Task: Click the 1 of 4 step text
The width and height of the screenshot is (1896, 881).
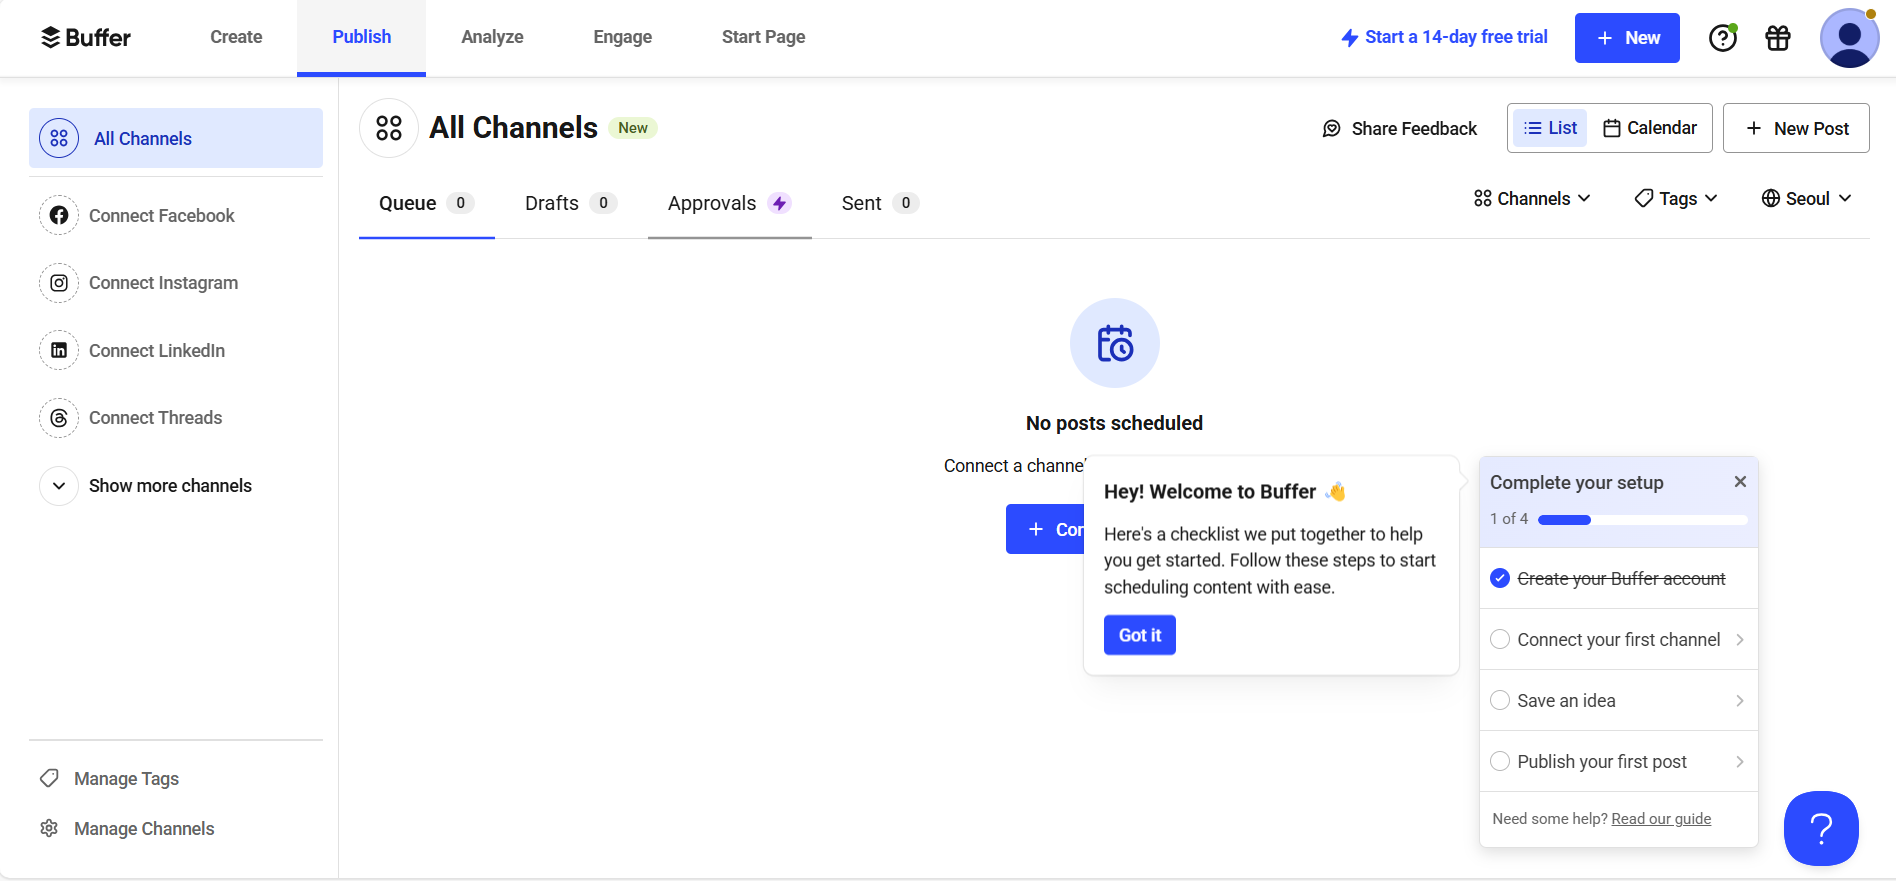Action: click(1509, 519)
